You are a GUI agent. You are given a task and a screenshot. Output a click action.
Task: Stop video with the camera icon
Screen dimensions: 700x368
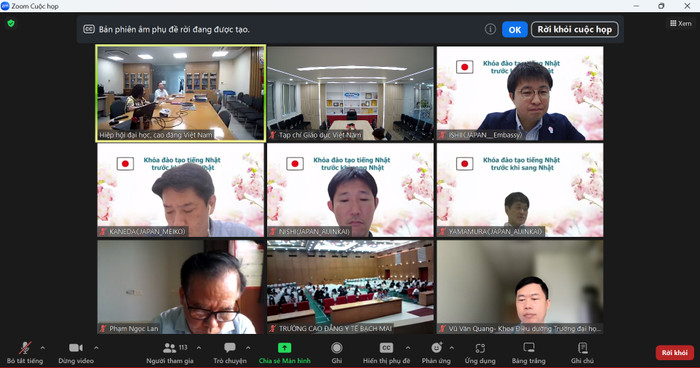75,347
